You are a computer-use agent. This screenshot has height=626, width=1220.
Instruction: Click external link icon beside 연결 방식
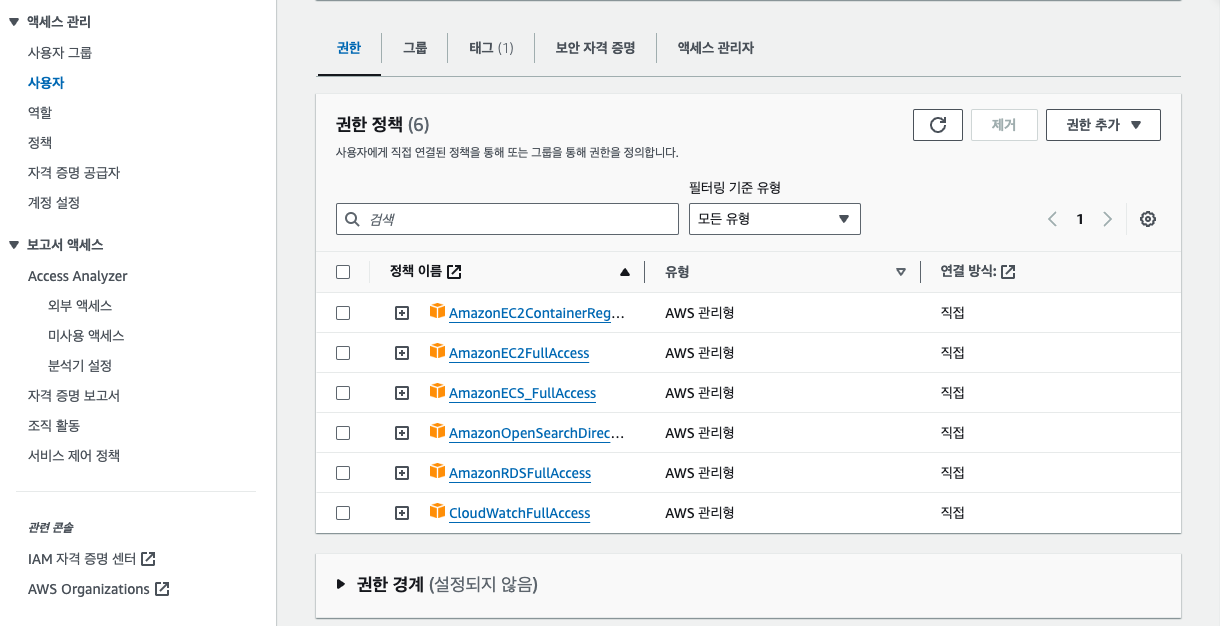click(1008, 271)
